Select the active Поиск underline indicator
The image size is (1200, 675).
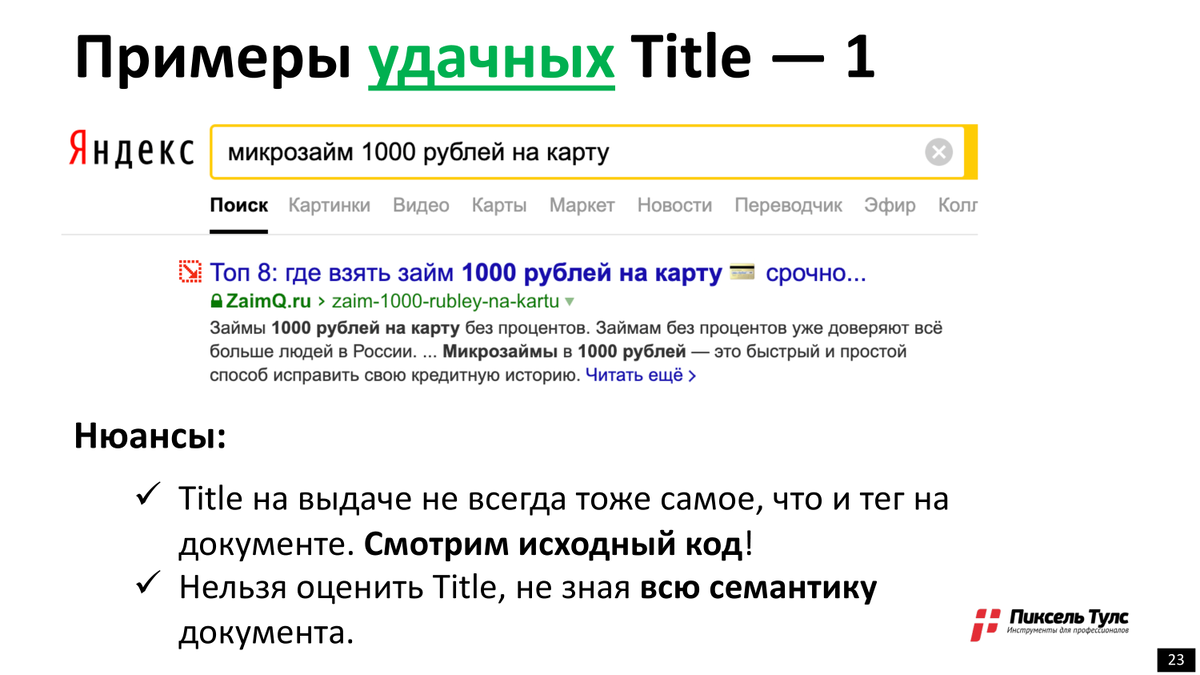[238, 228]
